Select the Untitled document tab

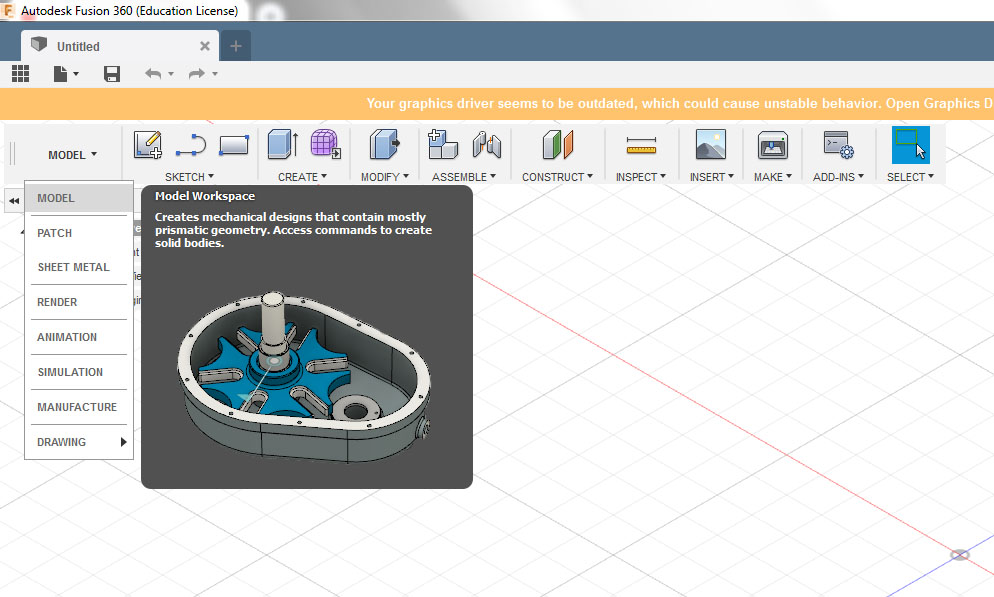click(120, 46)
